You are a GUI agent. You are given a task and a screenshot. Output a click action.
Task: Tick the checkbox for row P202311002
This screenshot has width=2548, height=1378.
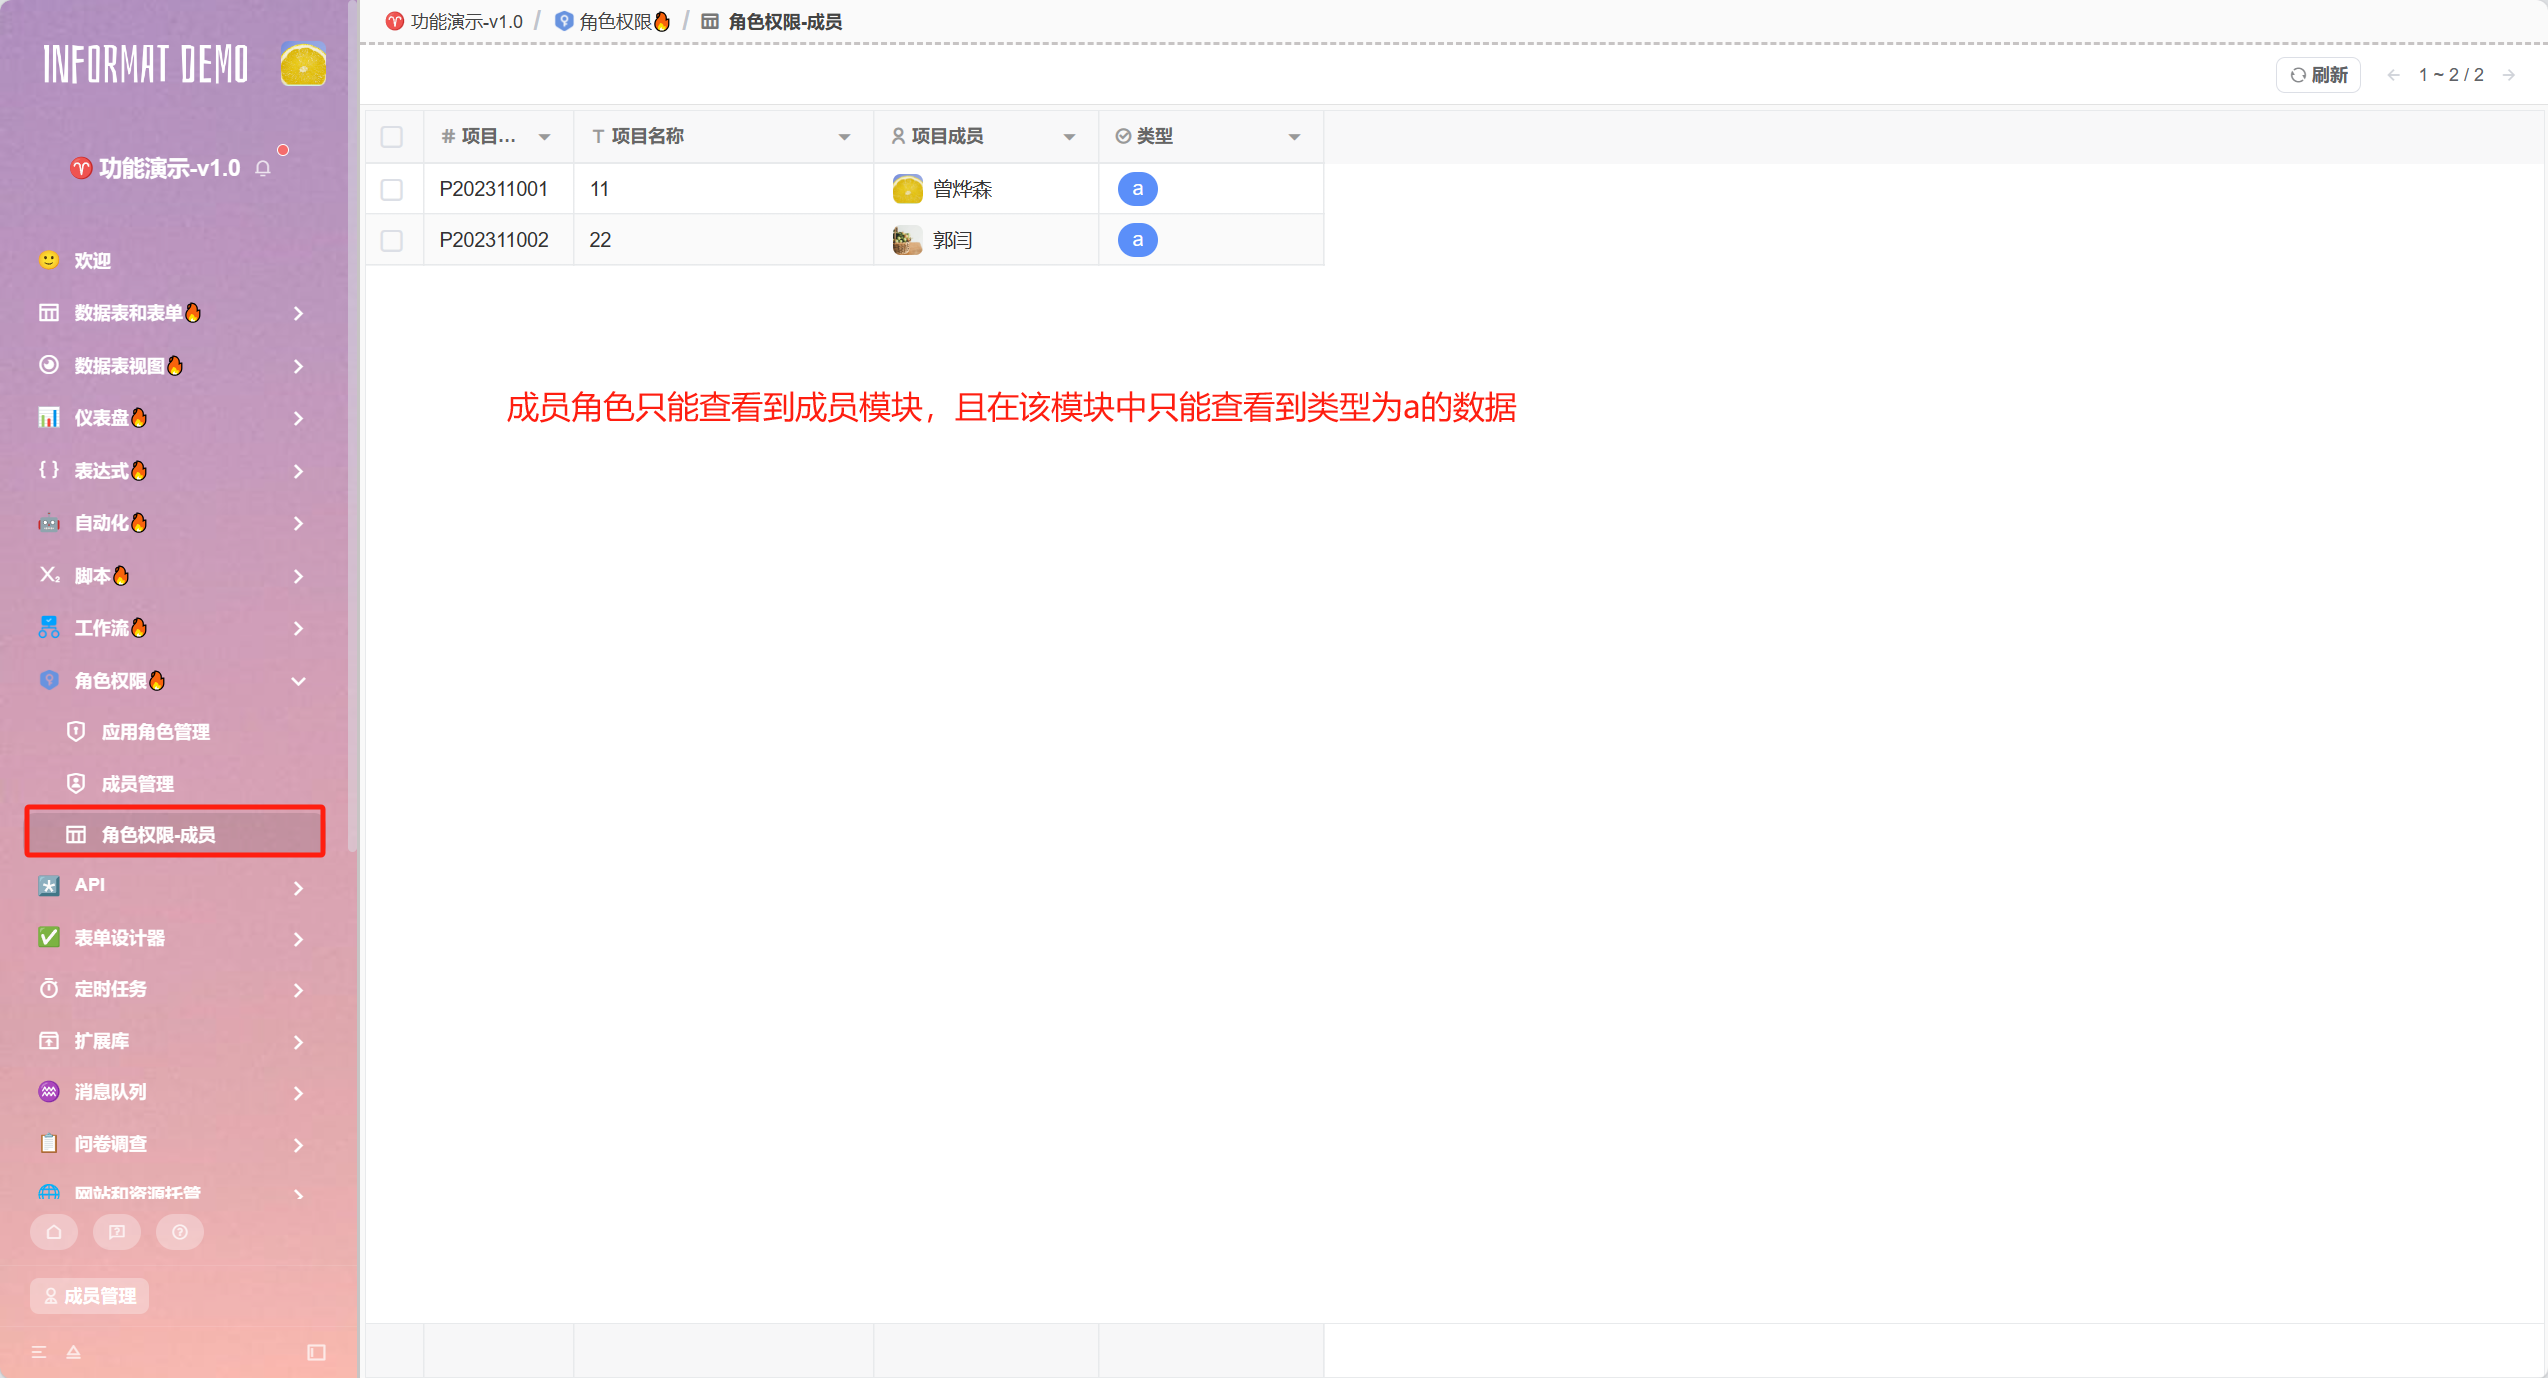pyautogui.click(x=391, y=240)
